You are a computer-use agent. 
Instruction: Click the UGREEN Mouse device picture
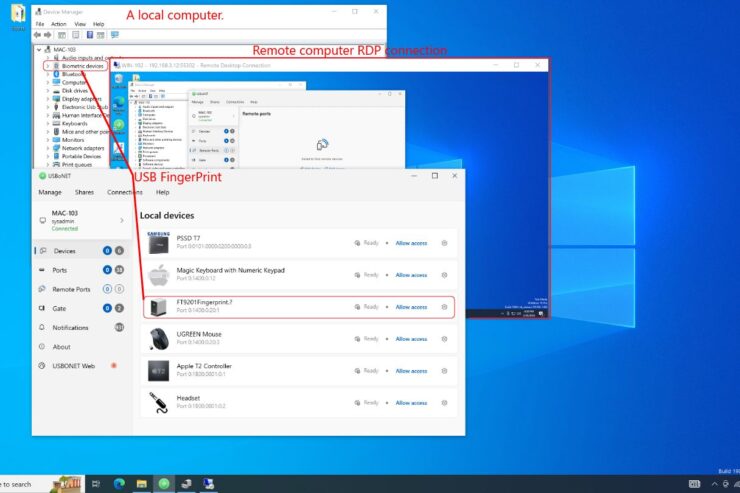(x=159, y=339)
